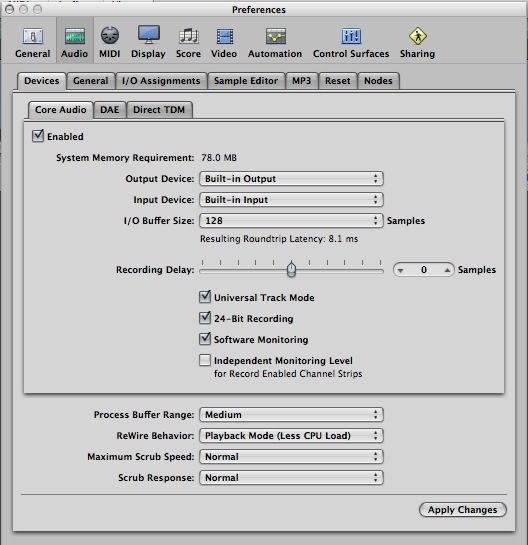Switch to Score preferences icon
528x545 pixels.
pos(188,36)
